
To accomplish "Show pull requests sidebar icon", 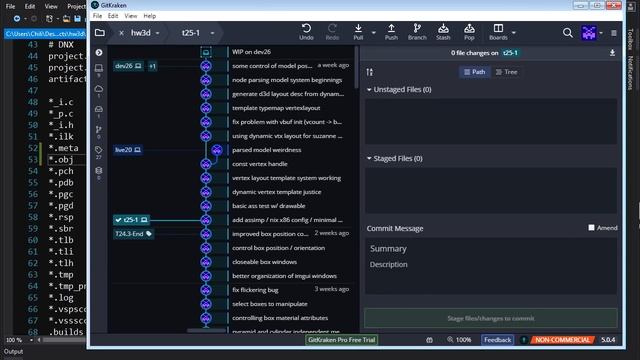I will click(x=99, y=129).
